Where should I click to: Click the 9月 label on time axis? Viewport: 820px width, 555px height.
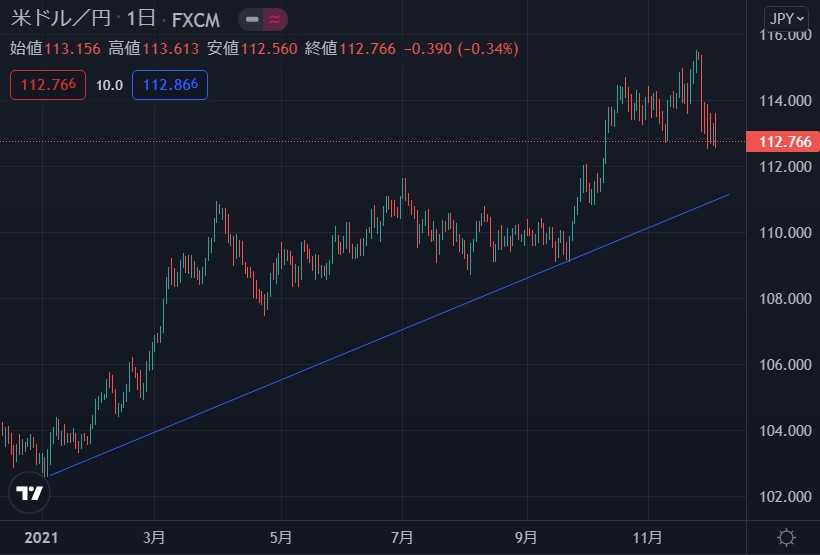pyautogui.click(x=526, y=537)
